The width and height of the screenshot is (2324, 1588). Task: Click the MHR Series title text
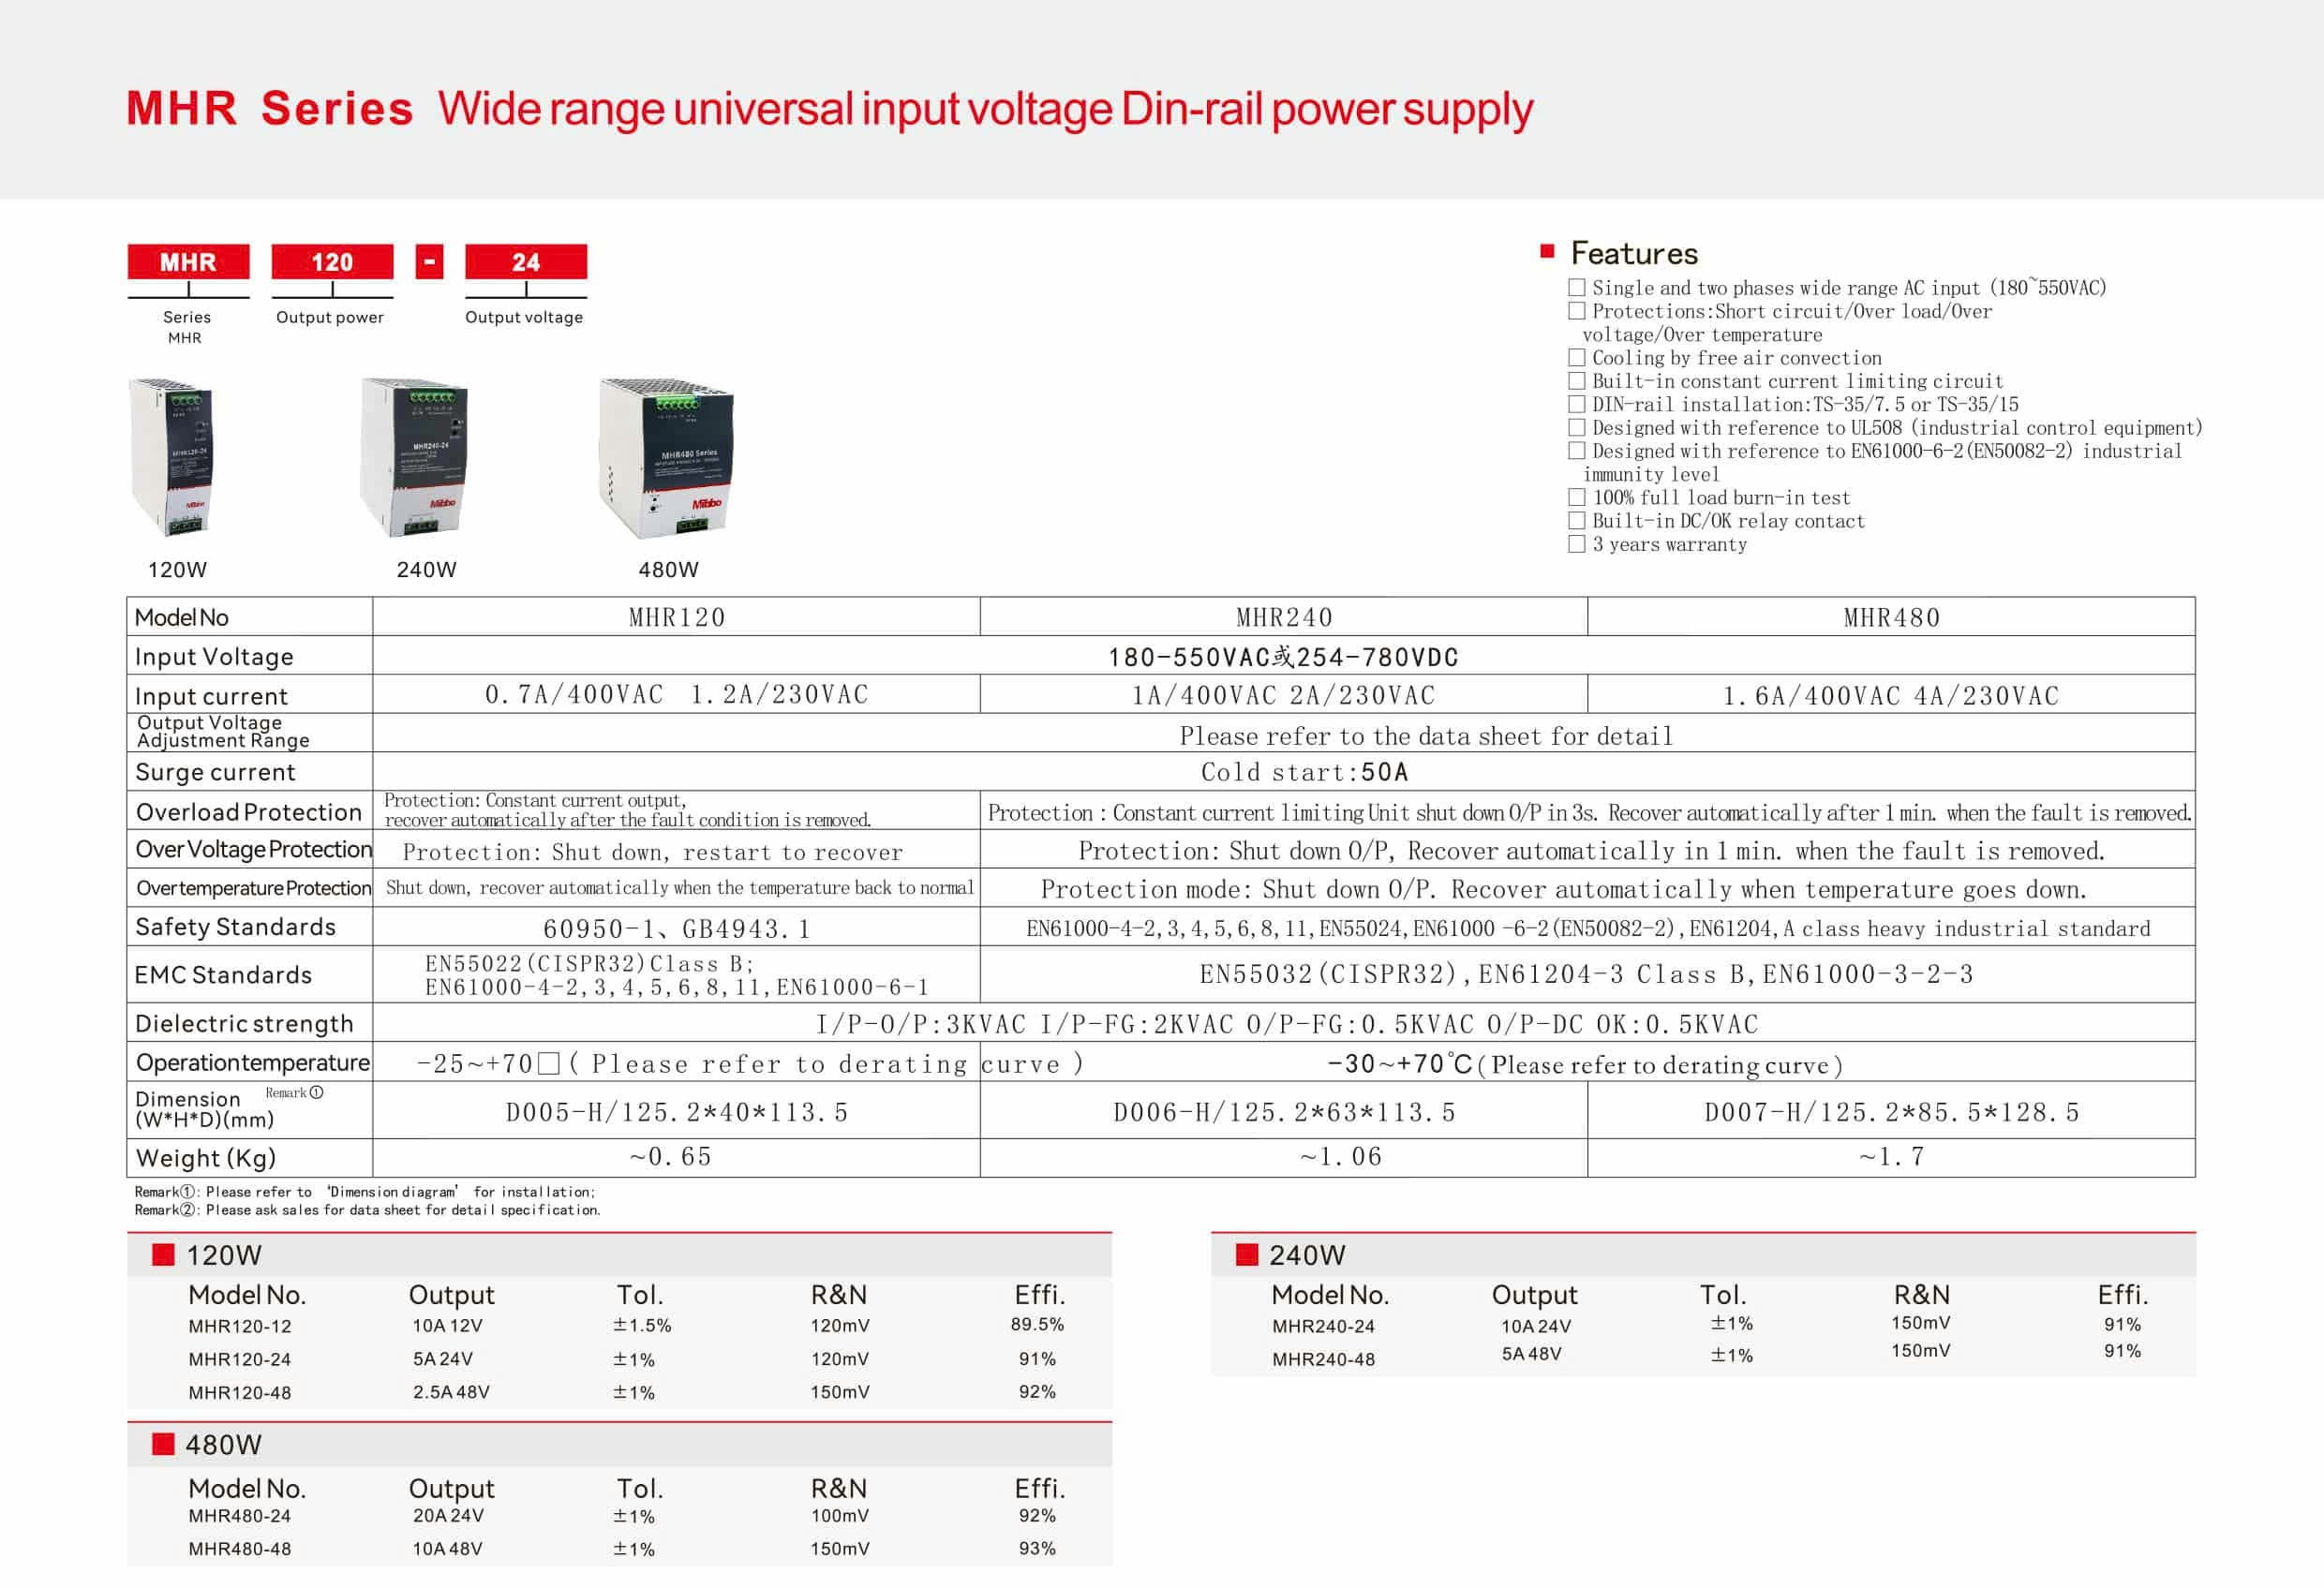coord(270,108)
